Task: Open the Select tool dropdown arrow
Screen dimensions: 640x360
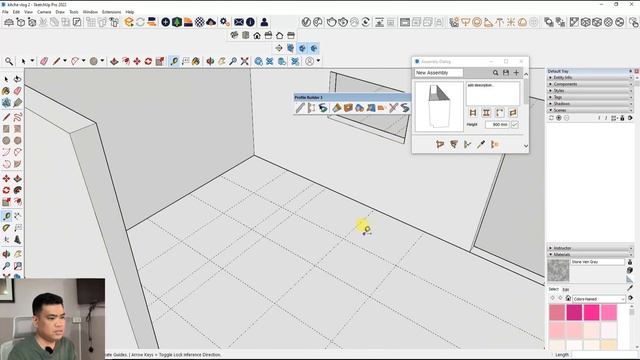Action: pos(32,61)
